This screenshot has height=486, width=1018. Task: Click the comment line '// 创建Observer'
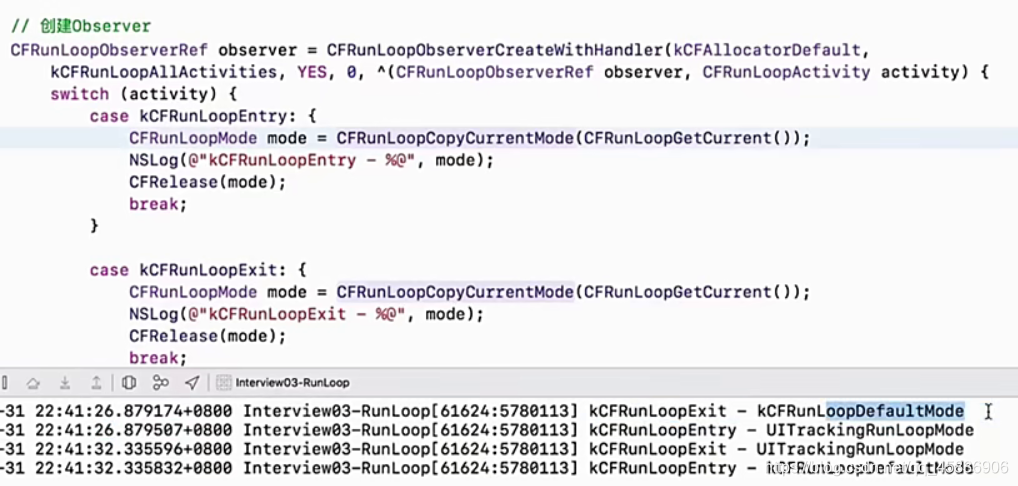pos(81,27)
